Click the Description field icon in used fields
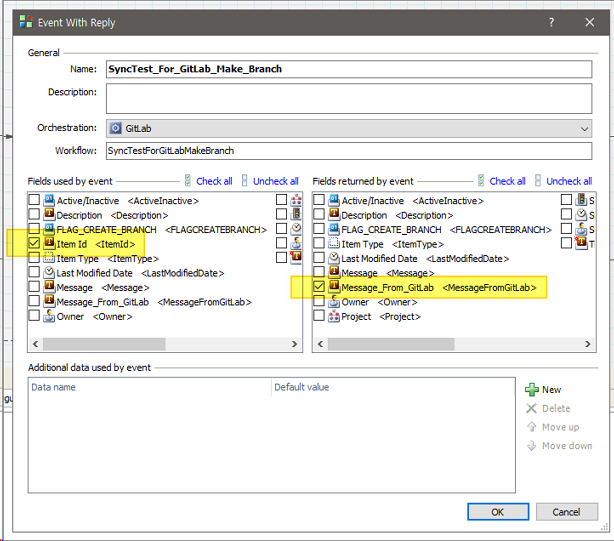 pos(49,215)
